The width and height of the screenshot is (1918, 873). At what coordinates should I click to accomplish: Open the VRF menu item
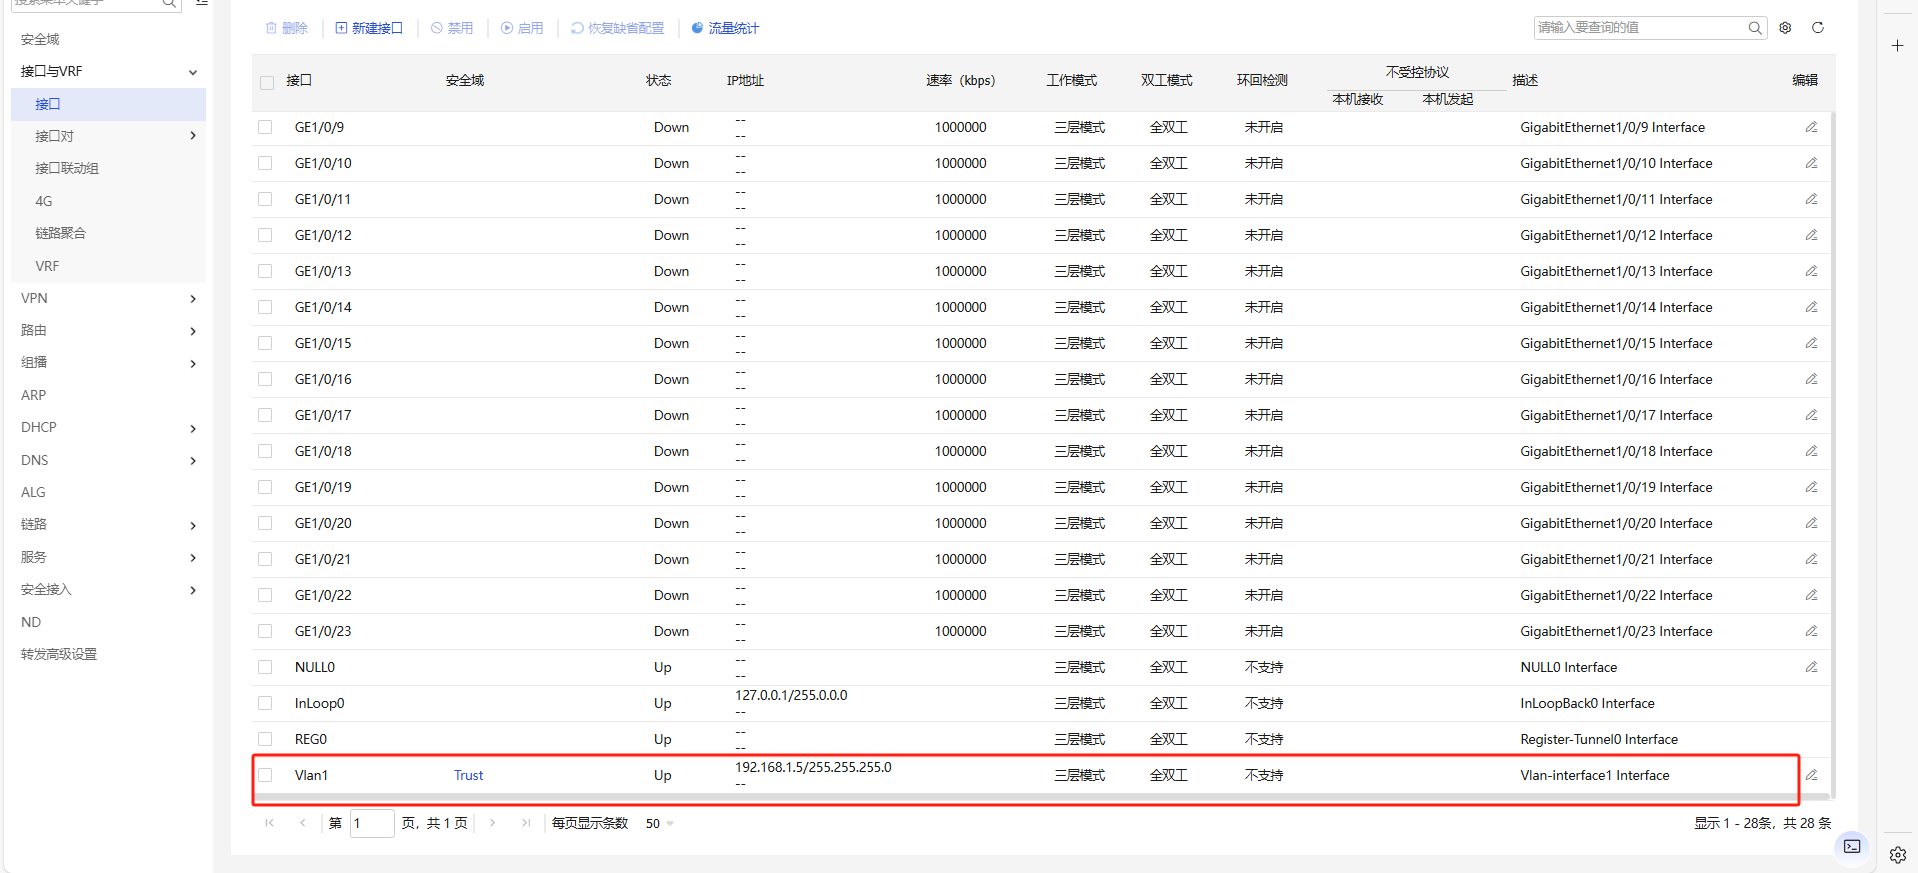point(47,266)
